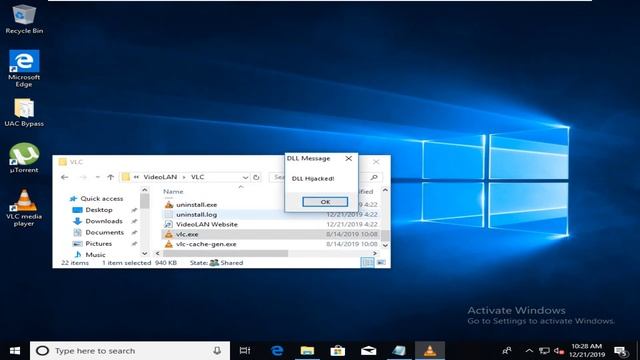
Task: Open Music in the navigation pane
Action: click(96, 255)
